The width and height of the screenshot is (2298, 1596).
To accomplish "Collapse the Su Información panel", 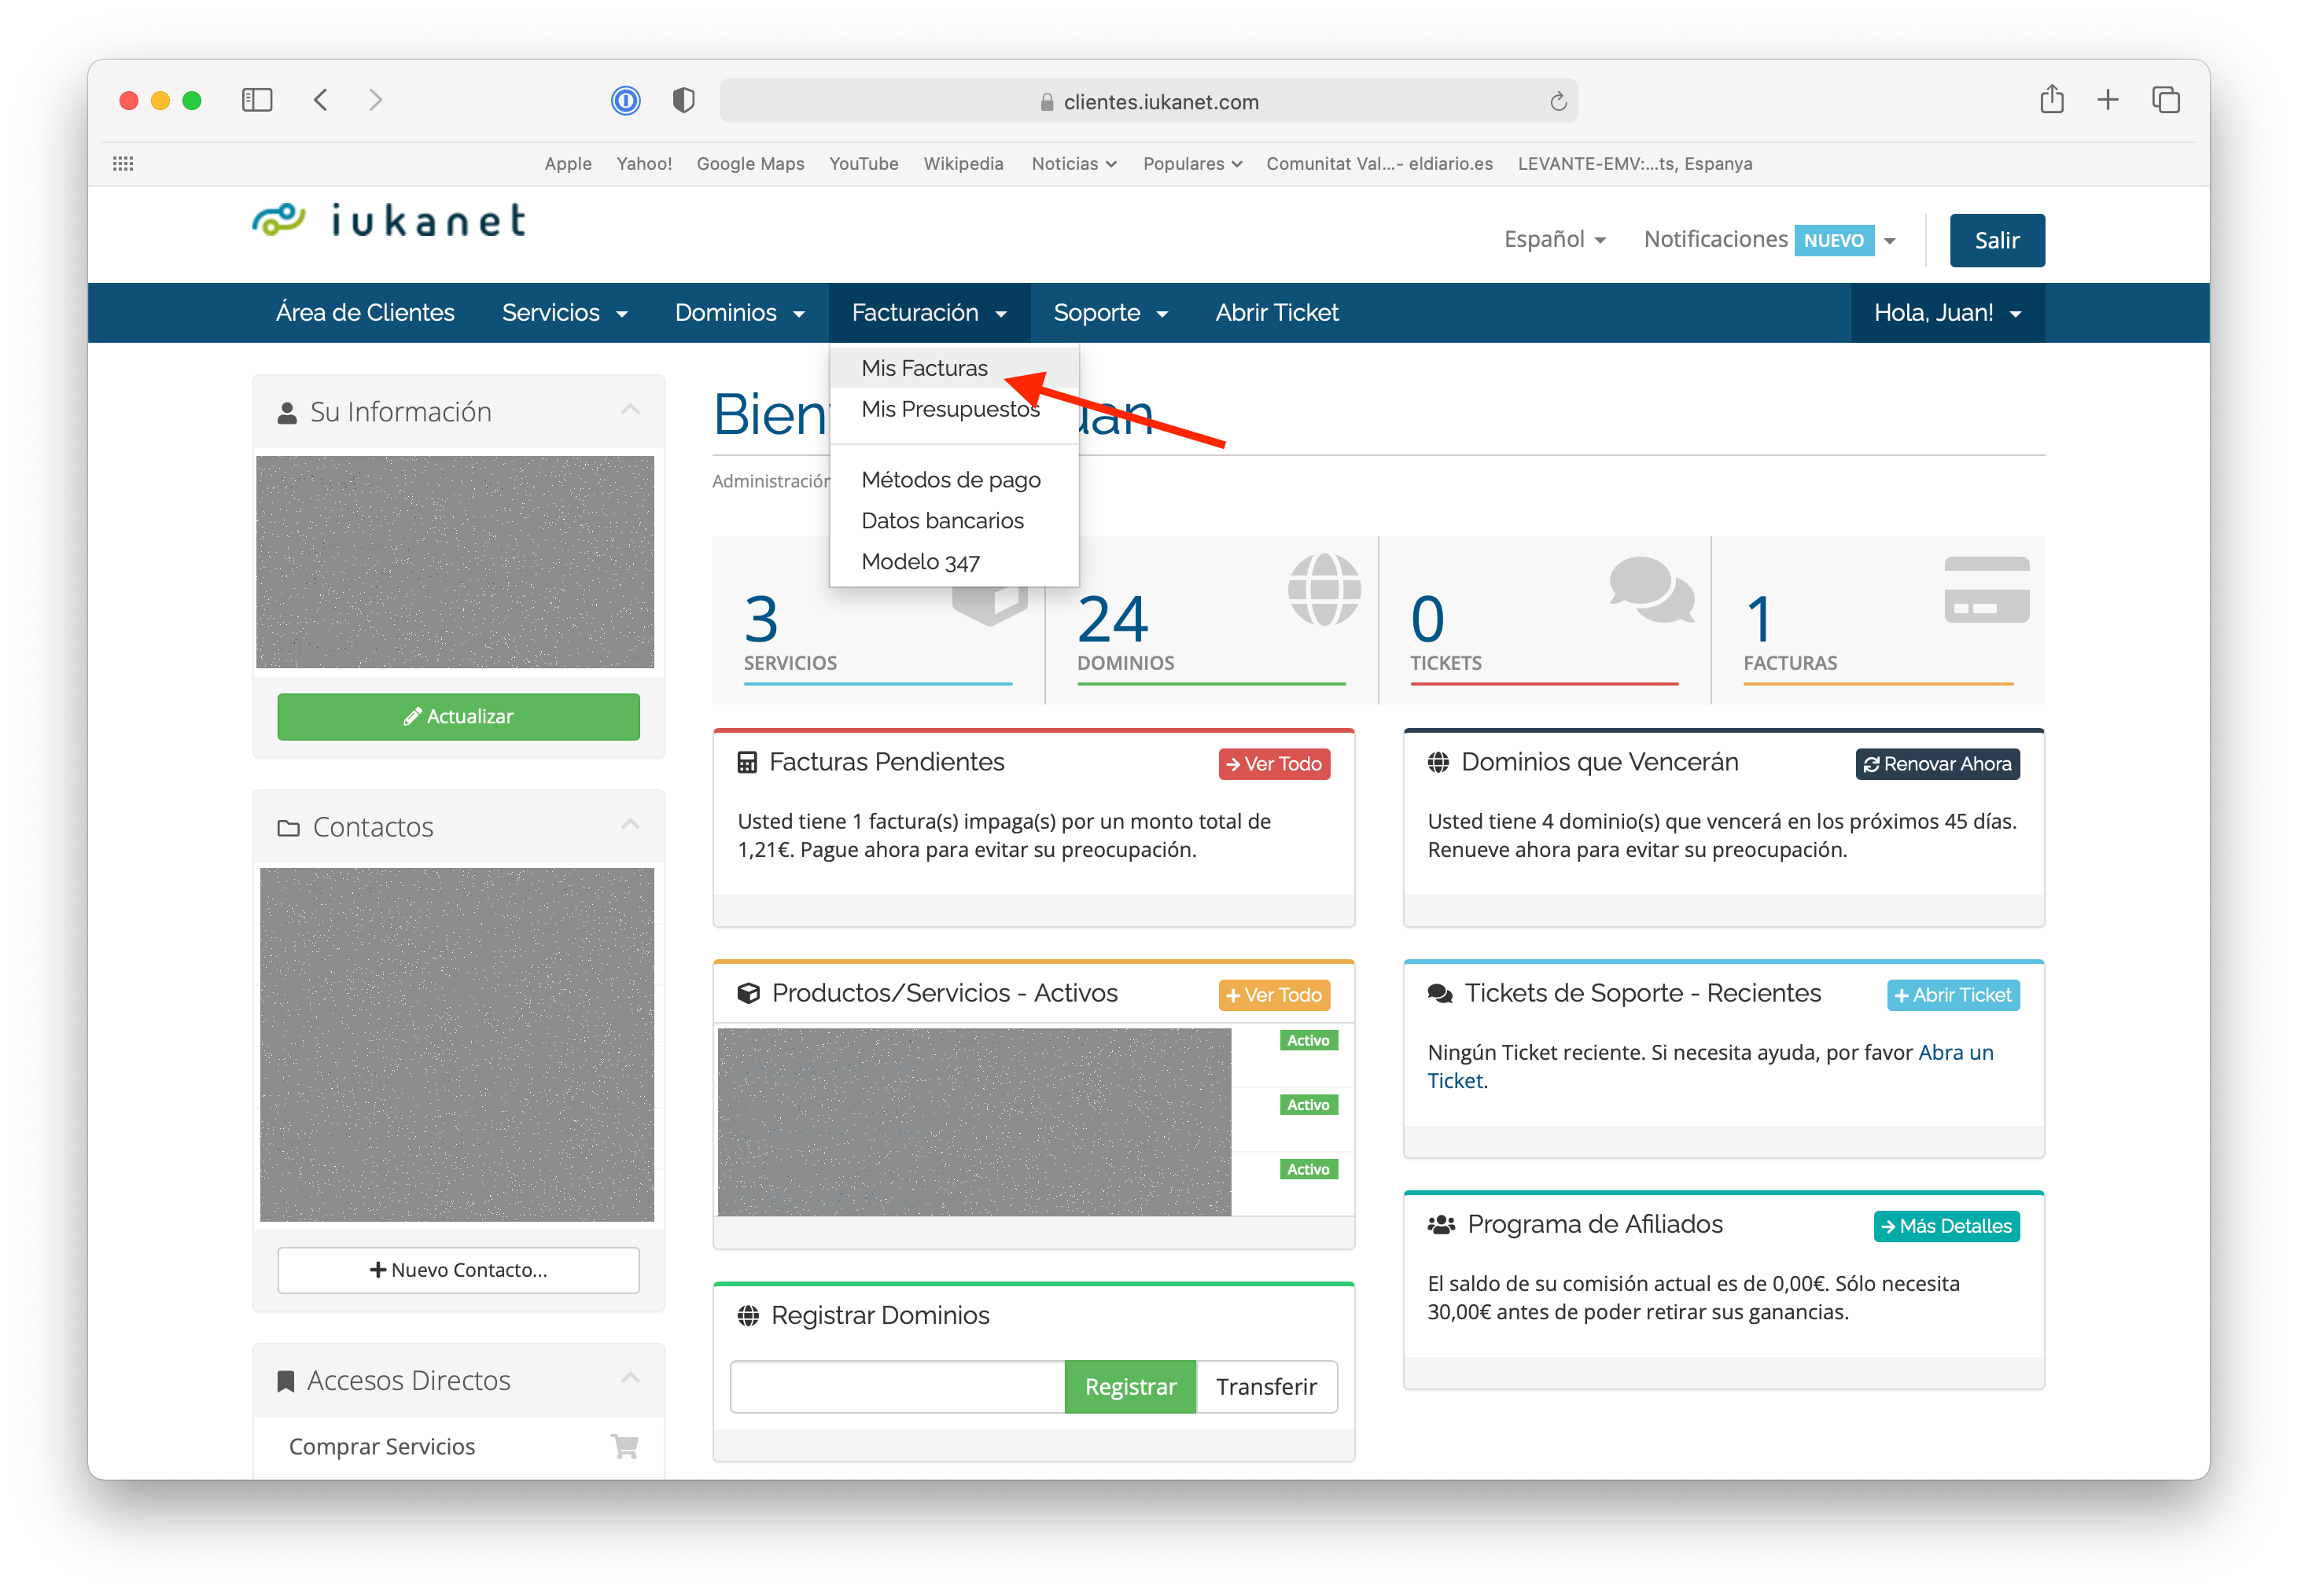I will pos(630,410).
